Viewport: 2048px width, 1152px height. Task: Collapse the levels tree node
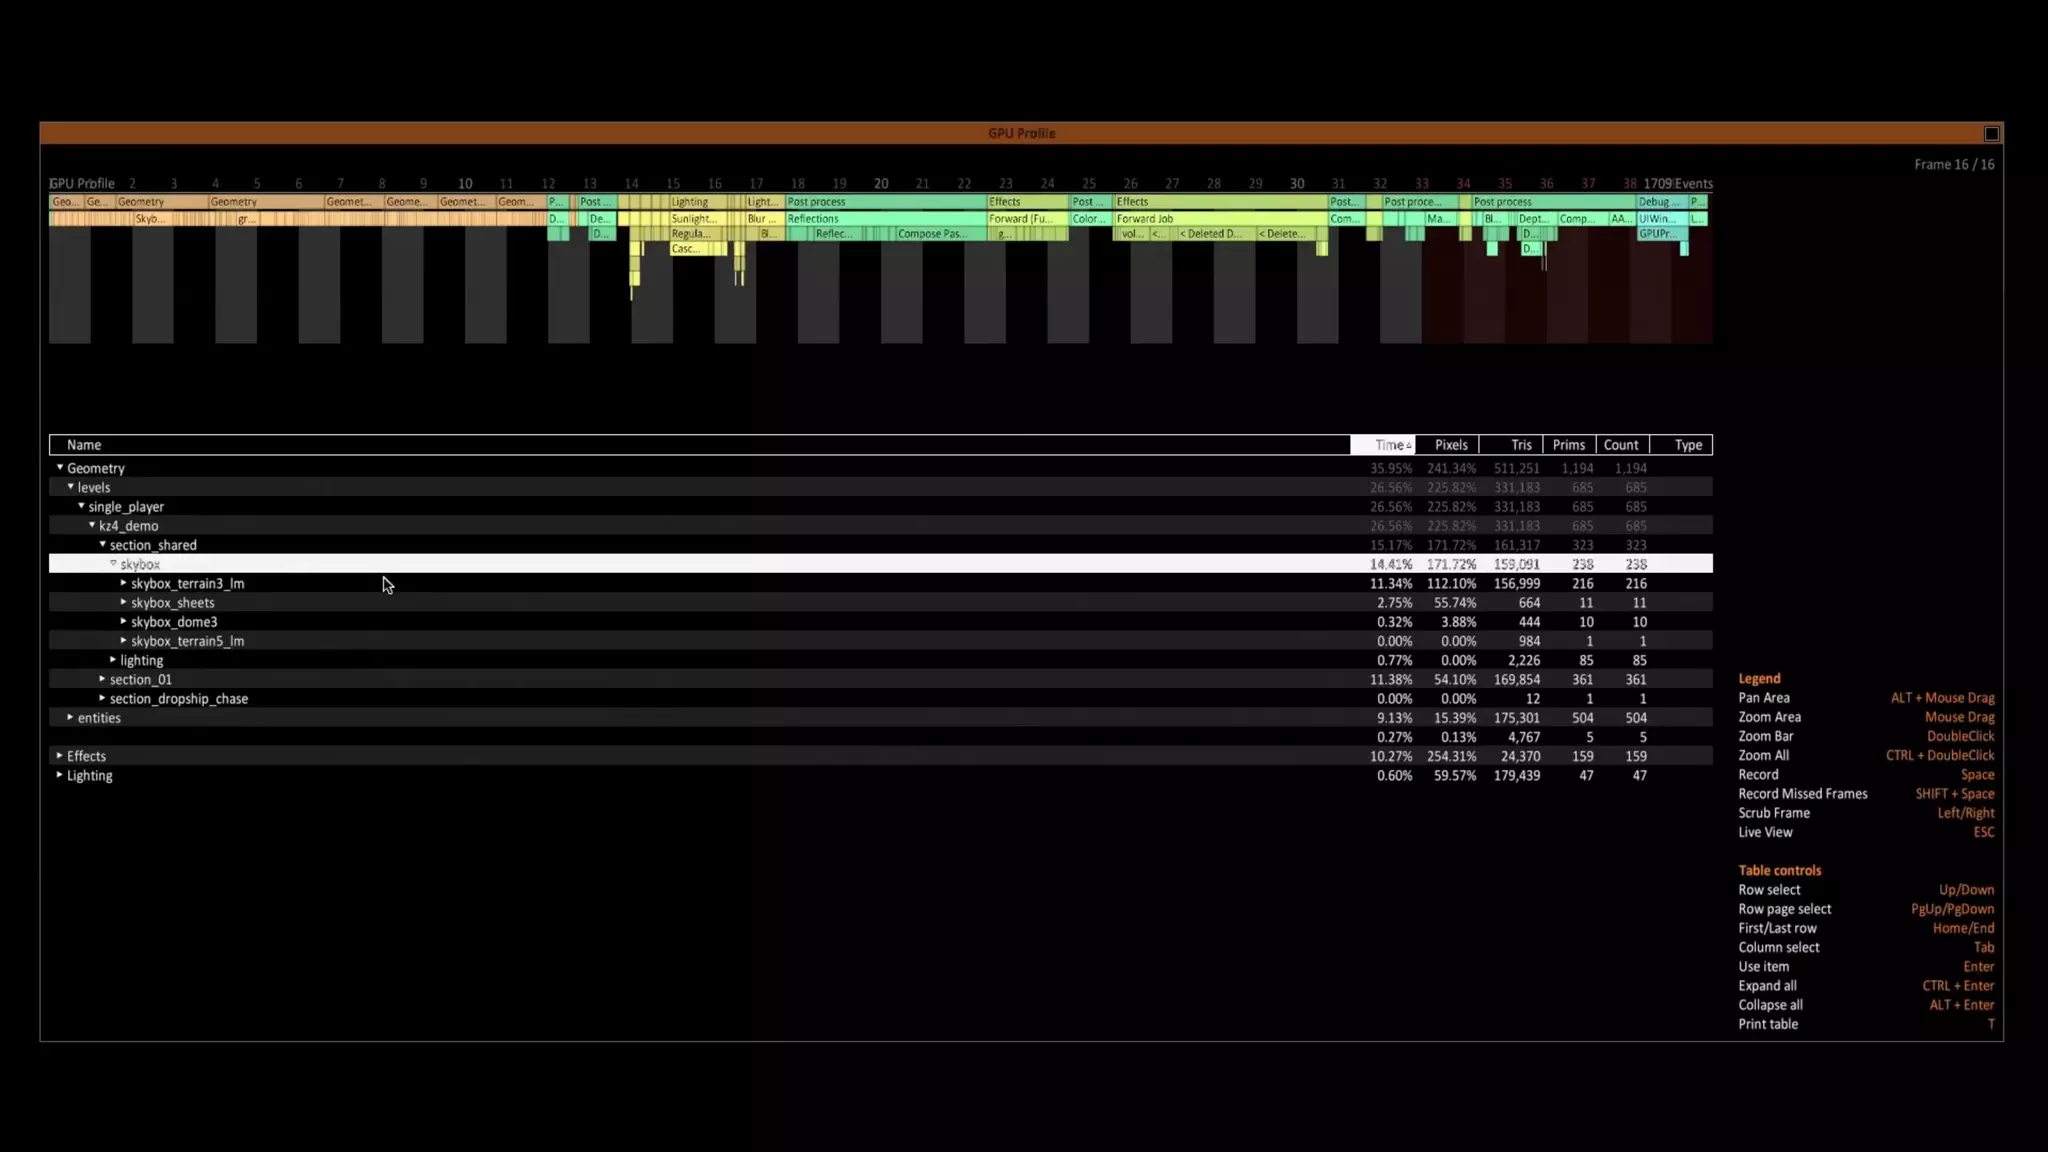tap(71, 487)
